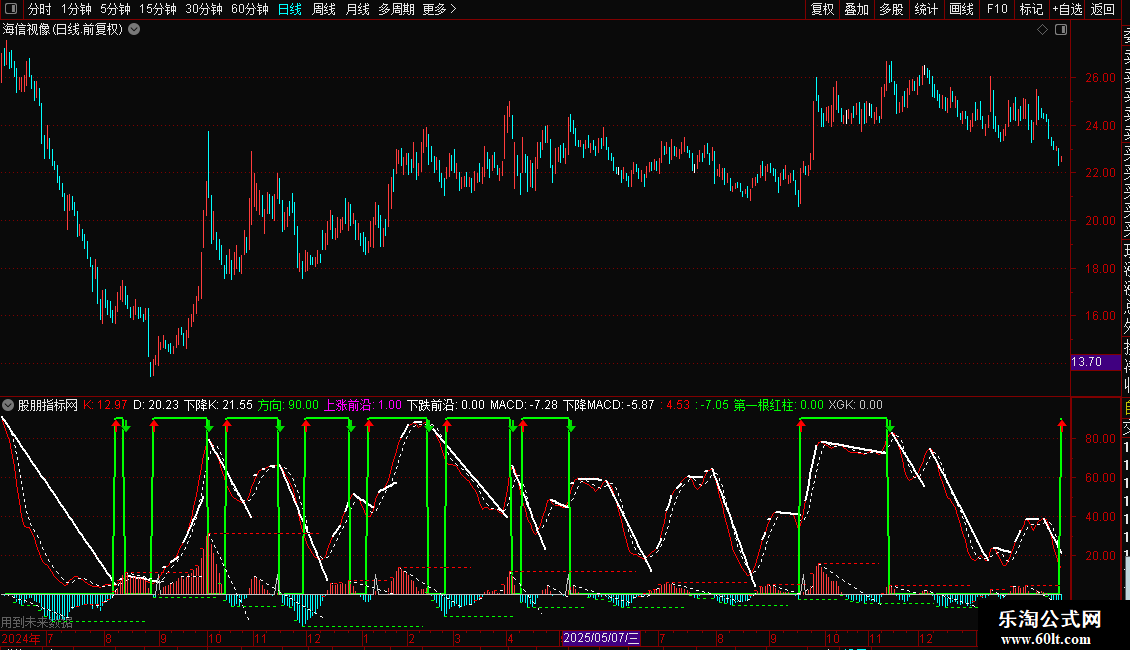Open the 统计 statistics tool

click(926, 9)
